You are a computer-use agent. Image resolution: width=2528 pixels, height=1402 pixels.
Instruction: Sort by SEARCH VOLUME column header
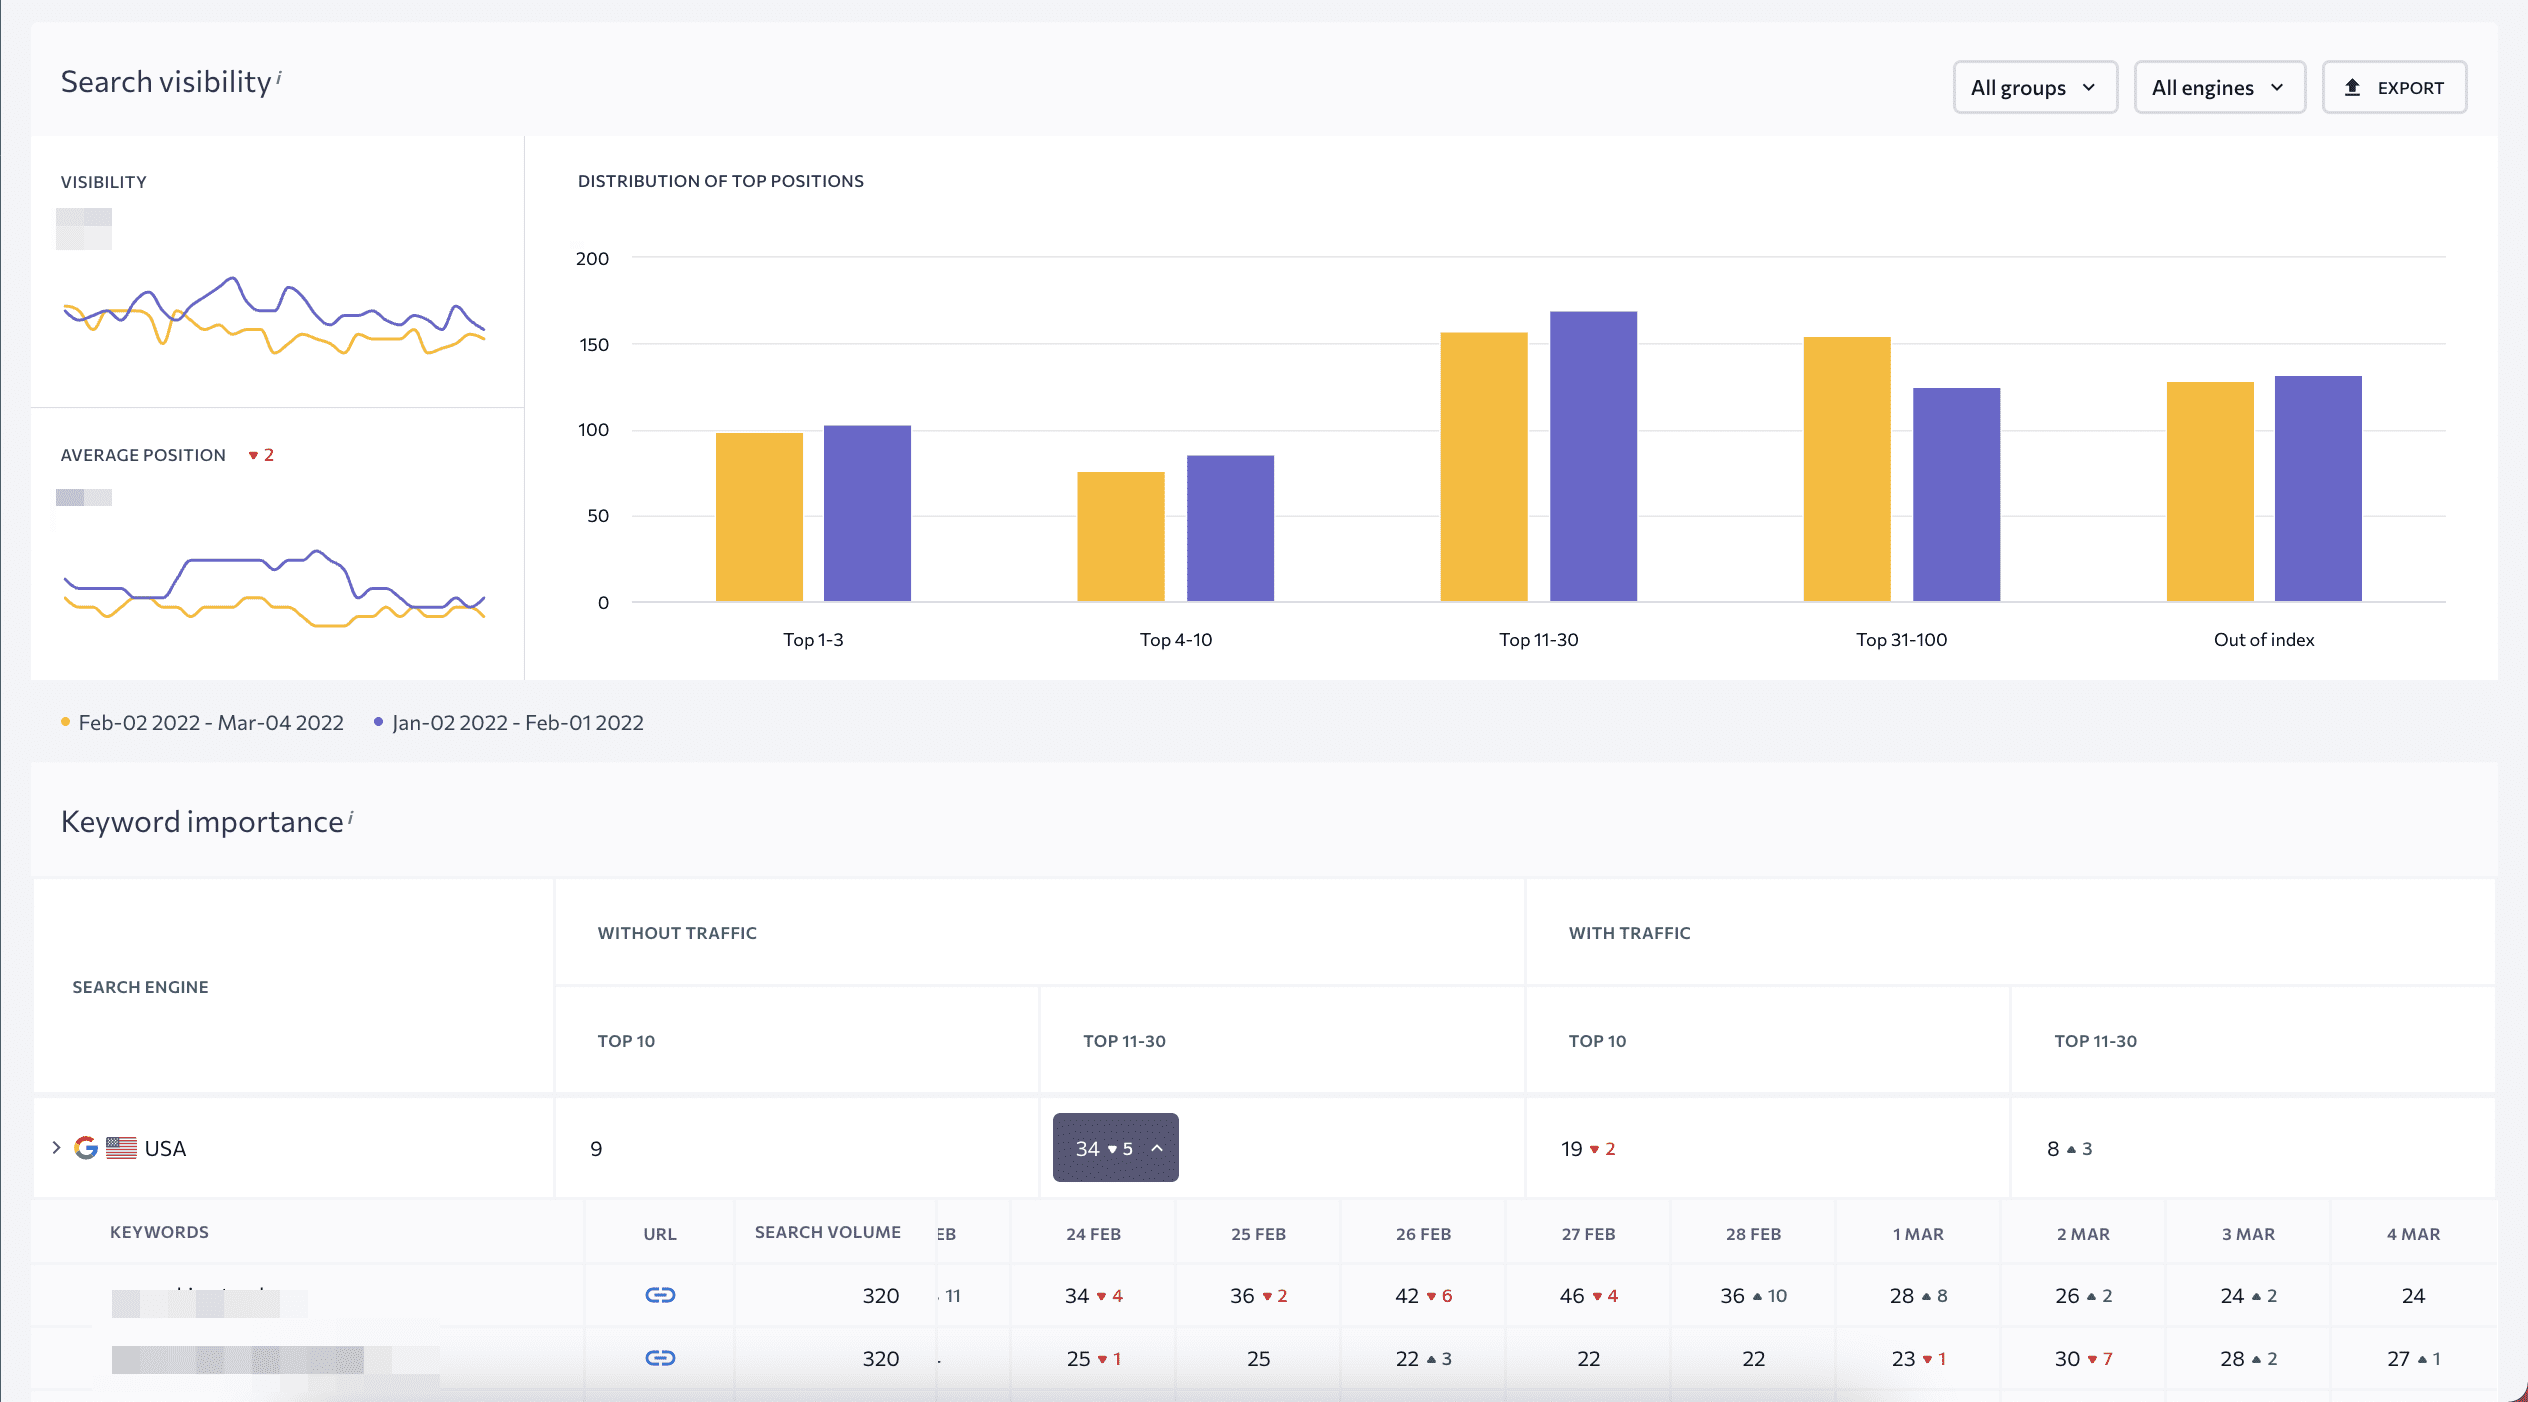pyautogui.click(x=828, y=1232)
